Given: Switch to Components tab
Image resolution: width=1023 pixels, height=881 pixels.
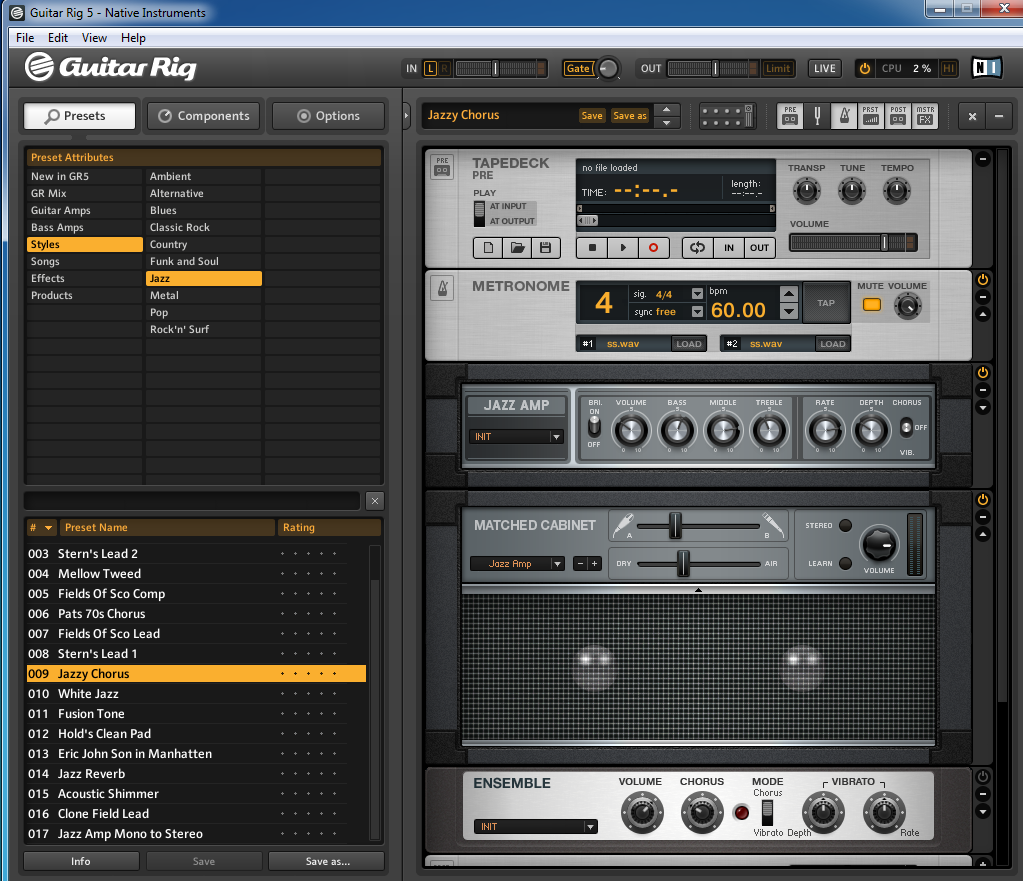Looking at the screenshot, I should tap(204, 116).
